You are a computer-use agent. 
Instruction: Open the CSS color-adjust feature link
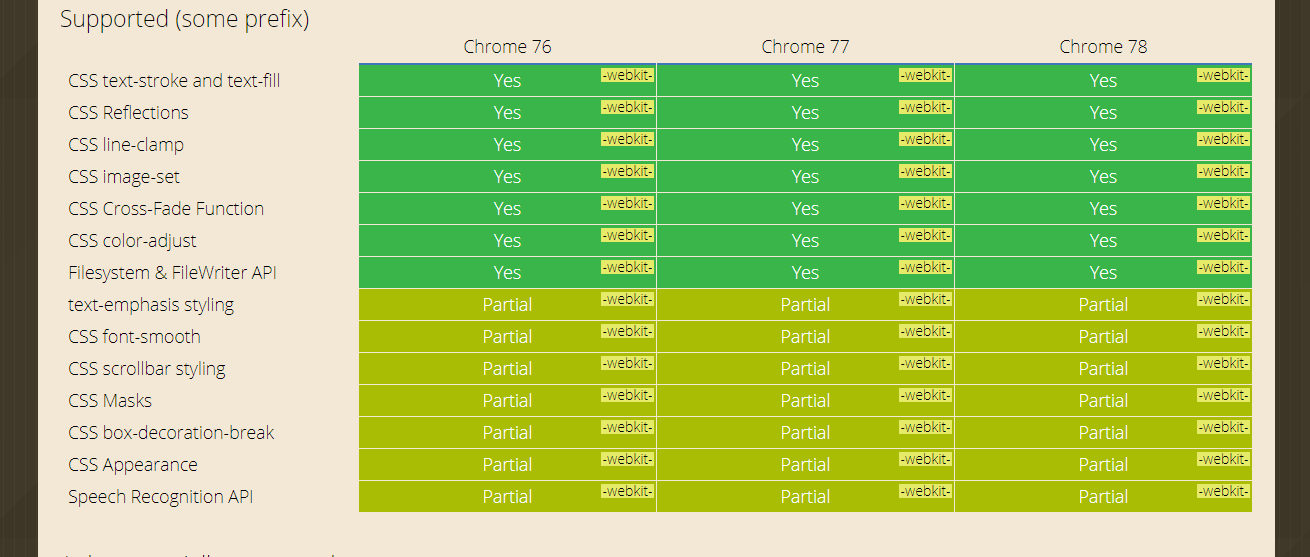click(x=132, y=241)
